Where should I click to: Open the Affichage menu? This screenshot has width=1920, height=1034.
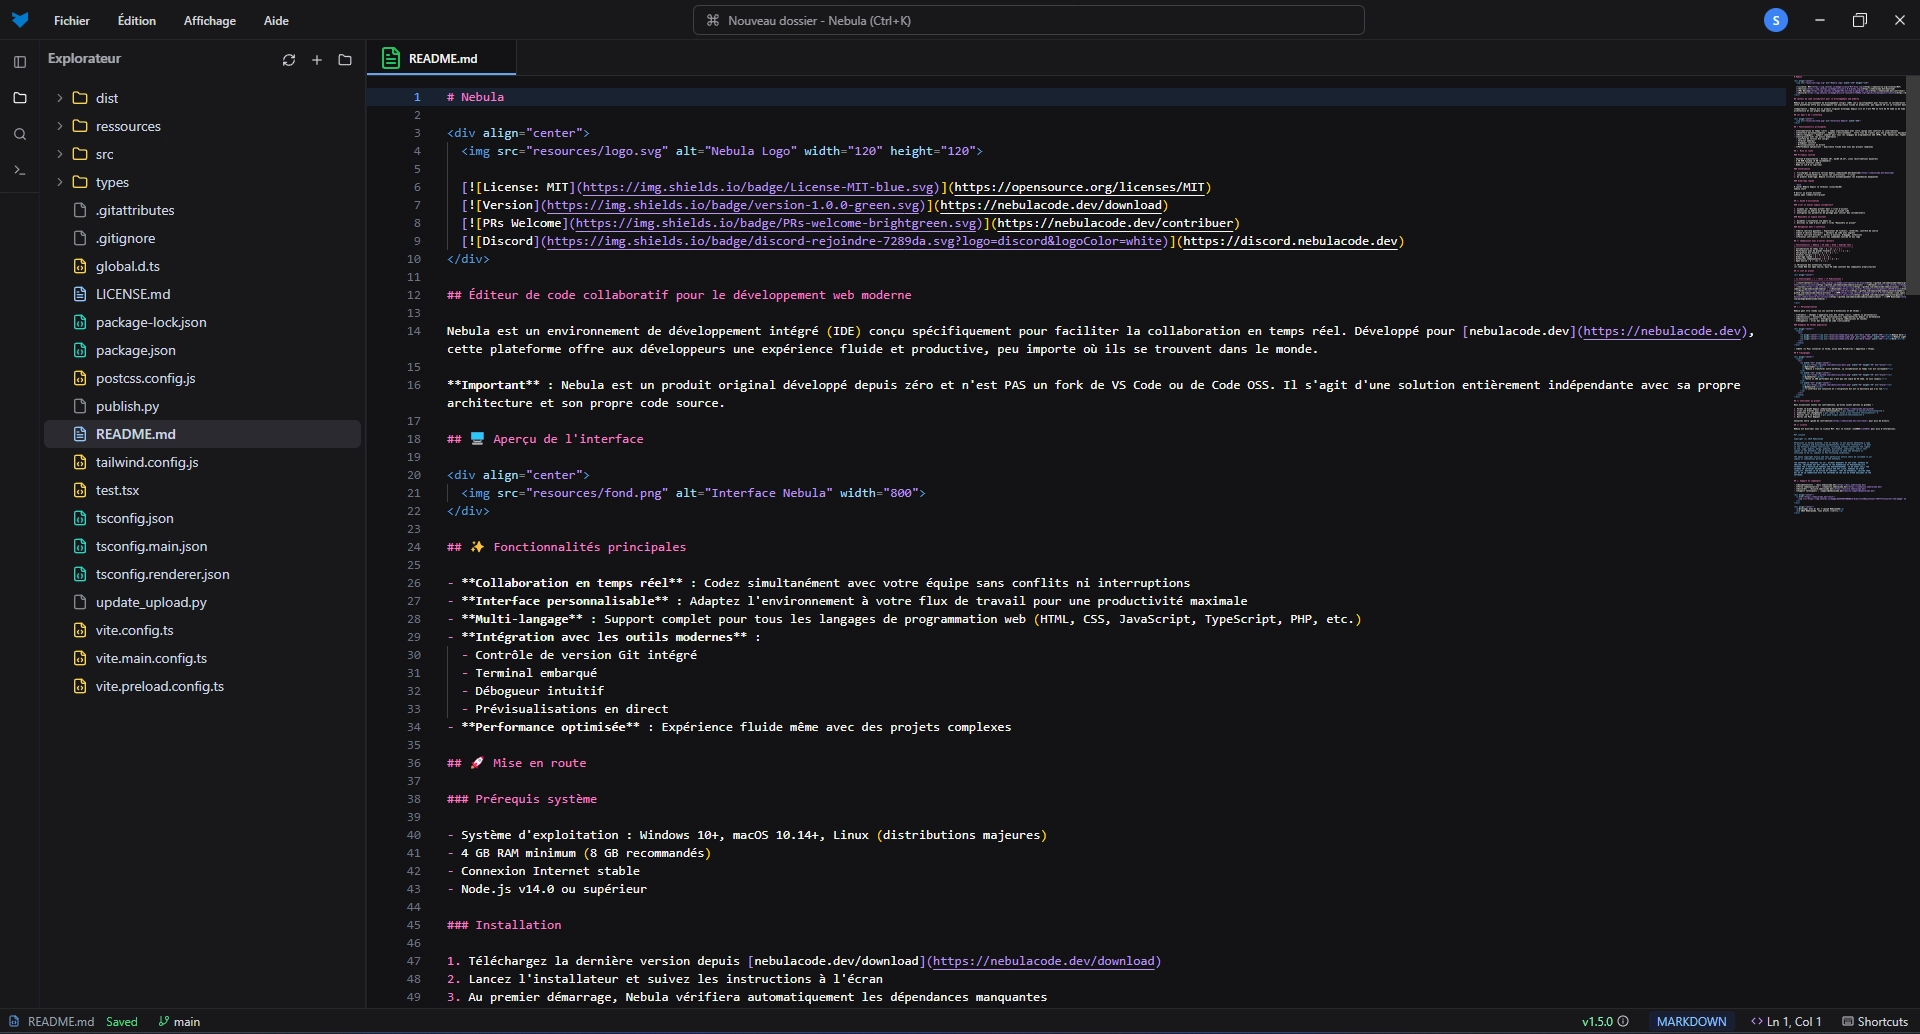point(209,20)
